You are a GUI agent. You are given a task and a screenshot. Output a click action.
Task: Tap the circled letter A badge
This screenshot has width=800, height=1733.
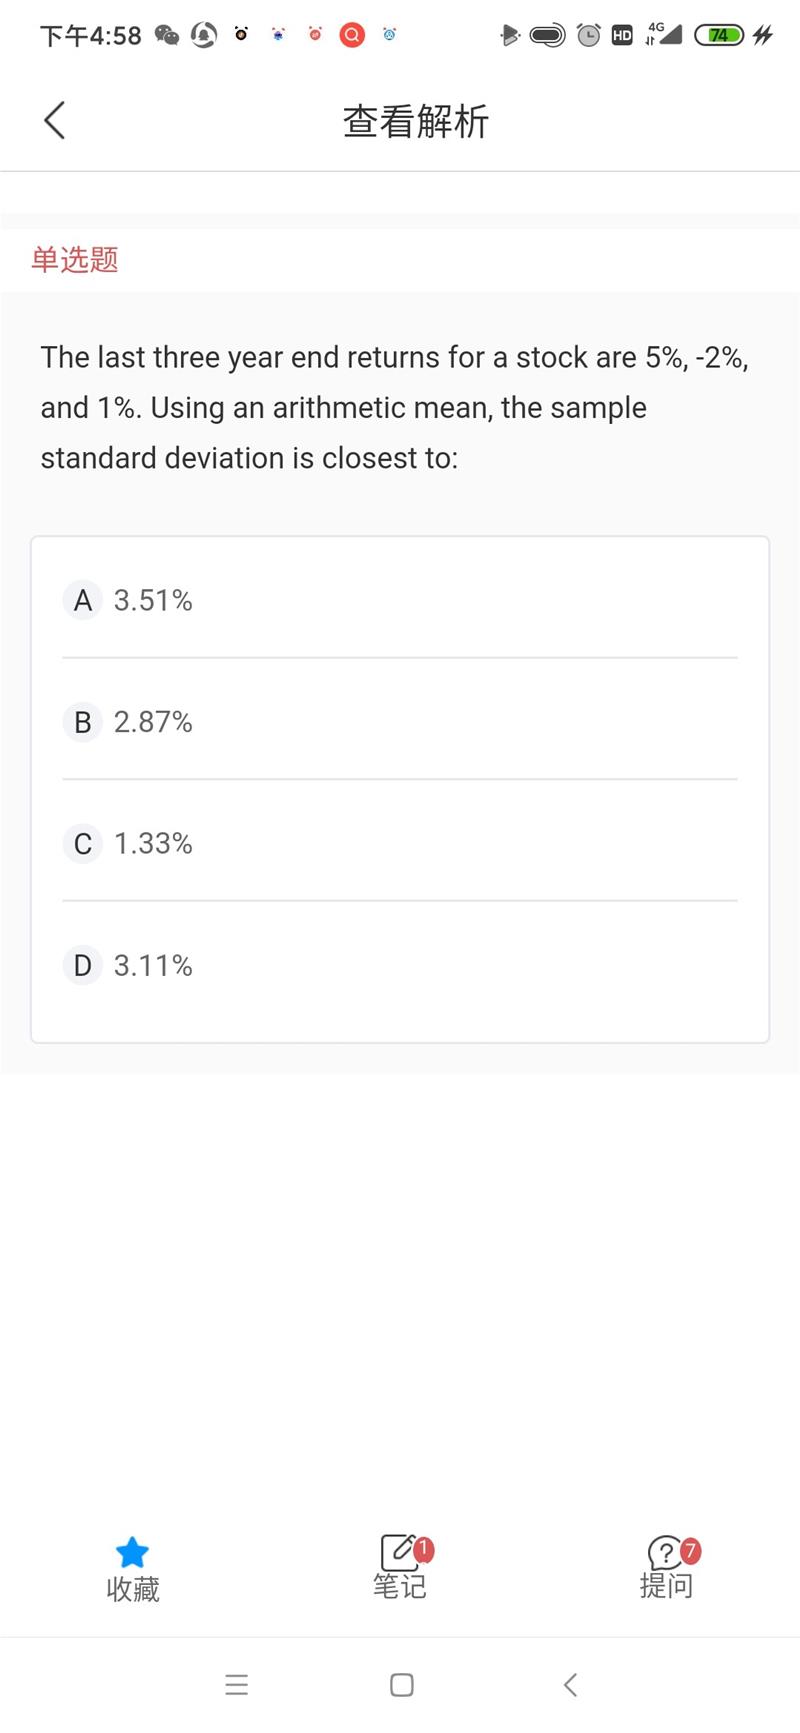(83, 600)
